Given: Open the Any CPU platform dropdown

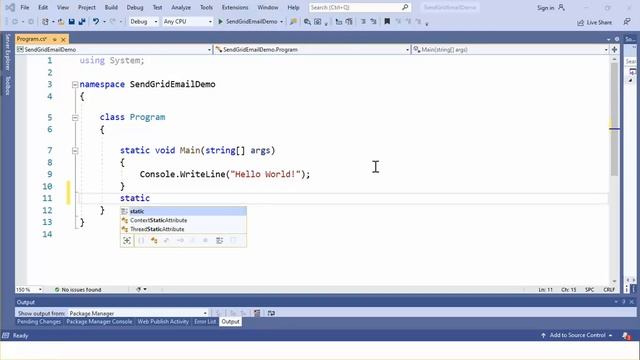Looking at the screenshot, I should point(187,22).
